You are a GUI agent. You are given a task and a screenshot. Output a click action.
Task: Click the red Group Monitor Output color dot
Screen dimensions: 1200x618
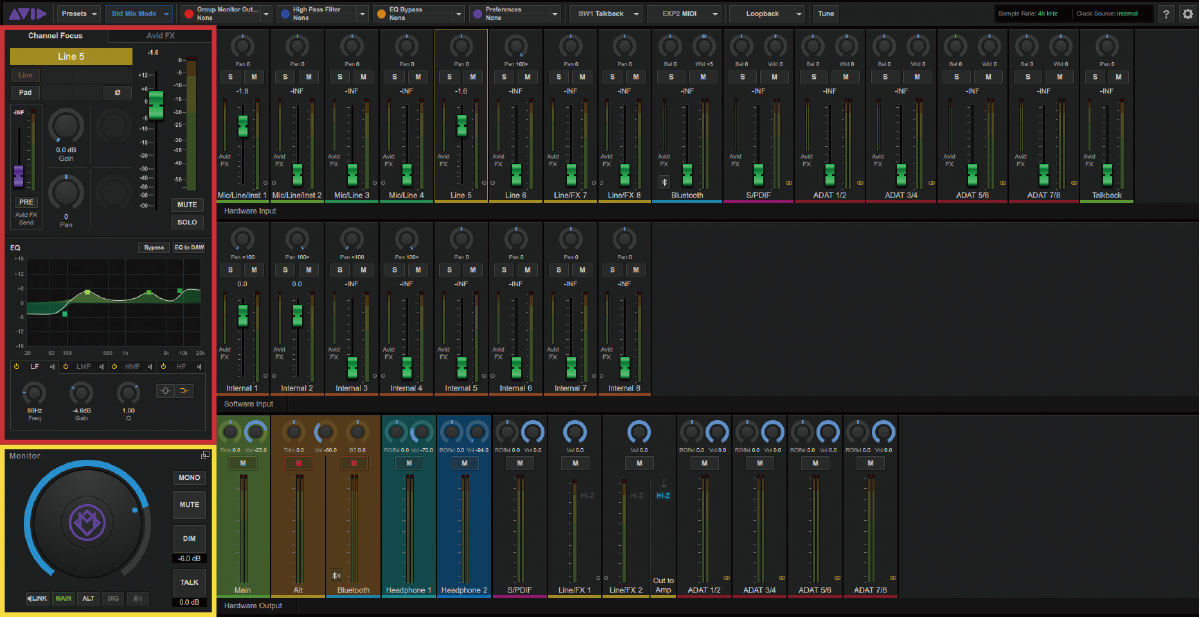point(188,14)
